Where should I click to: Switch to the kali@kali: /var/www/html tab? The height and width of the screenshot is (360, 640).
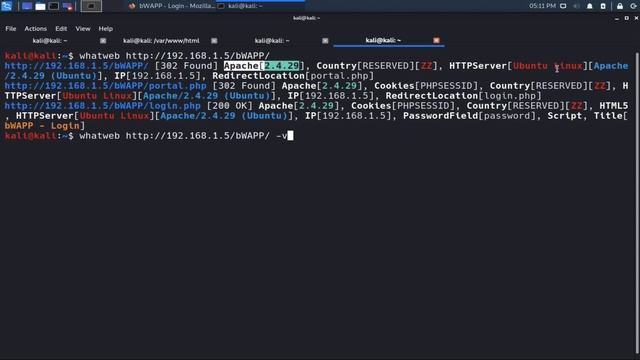coord(161,40)
